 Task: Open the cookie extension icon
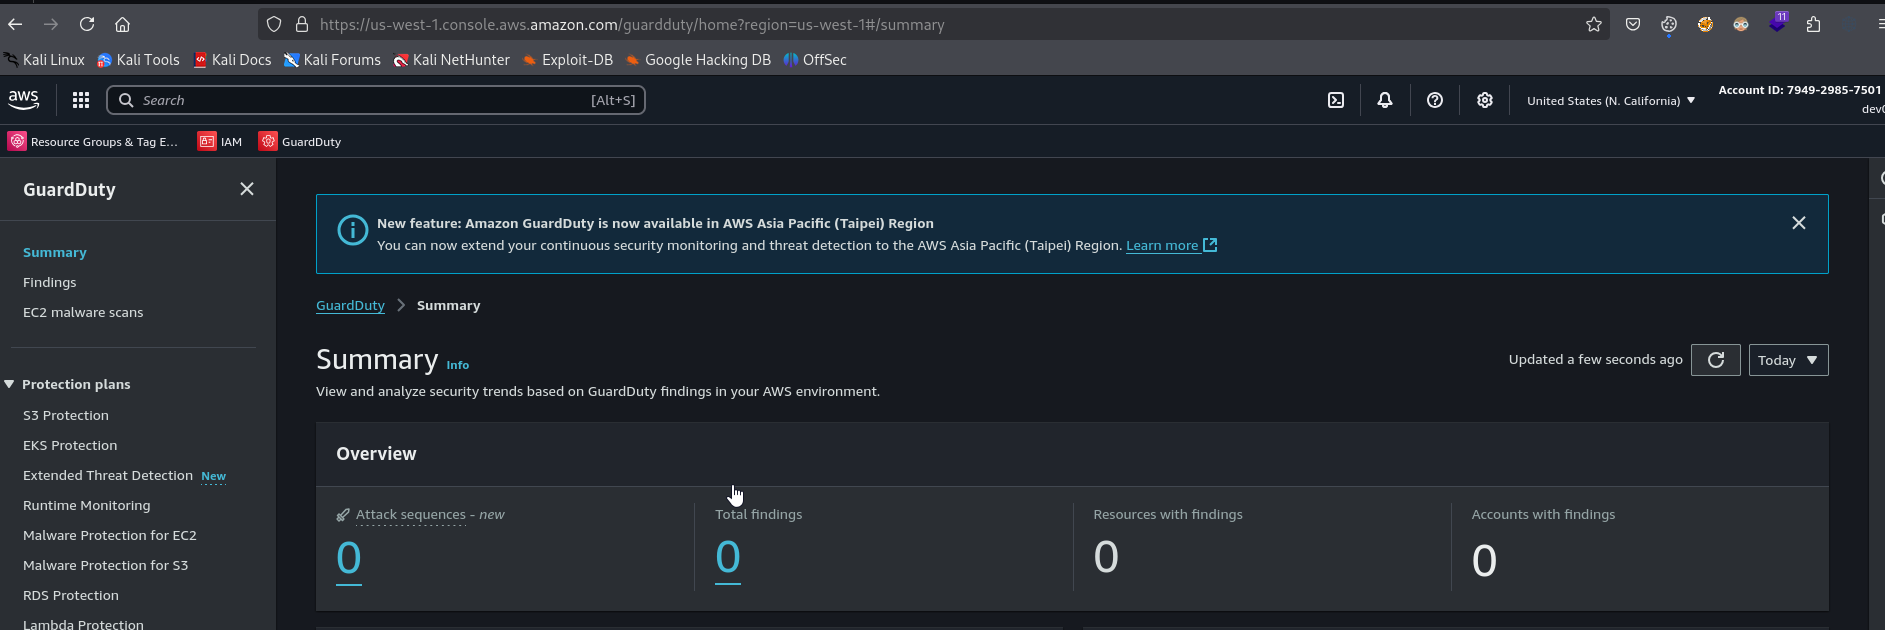(x=1669, y=24)
